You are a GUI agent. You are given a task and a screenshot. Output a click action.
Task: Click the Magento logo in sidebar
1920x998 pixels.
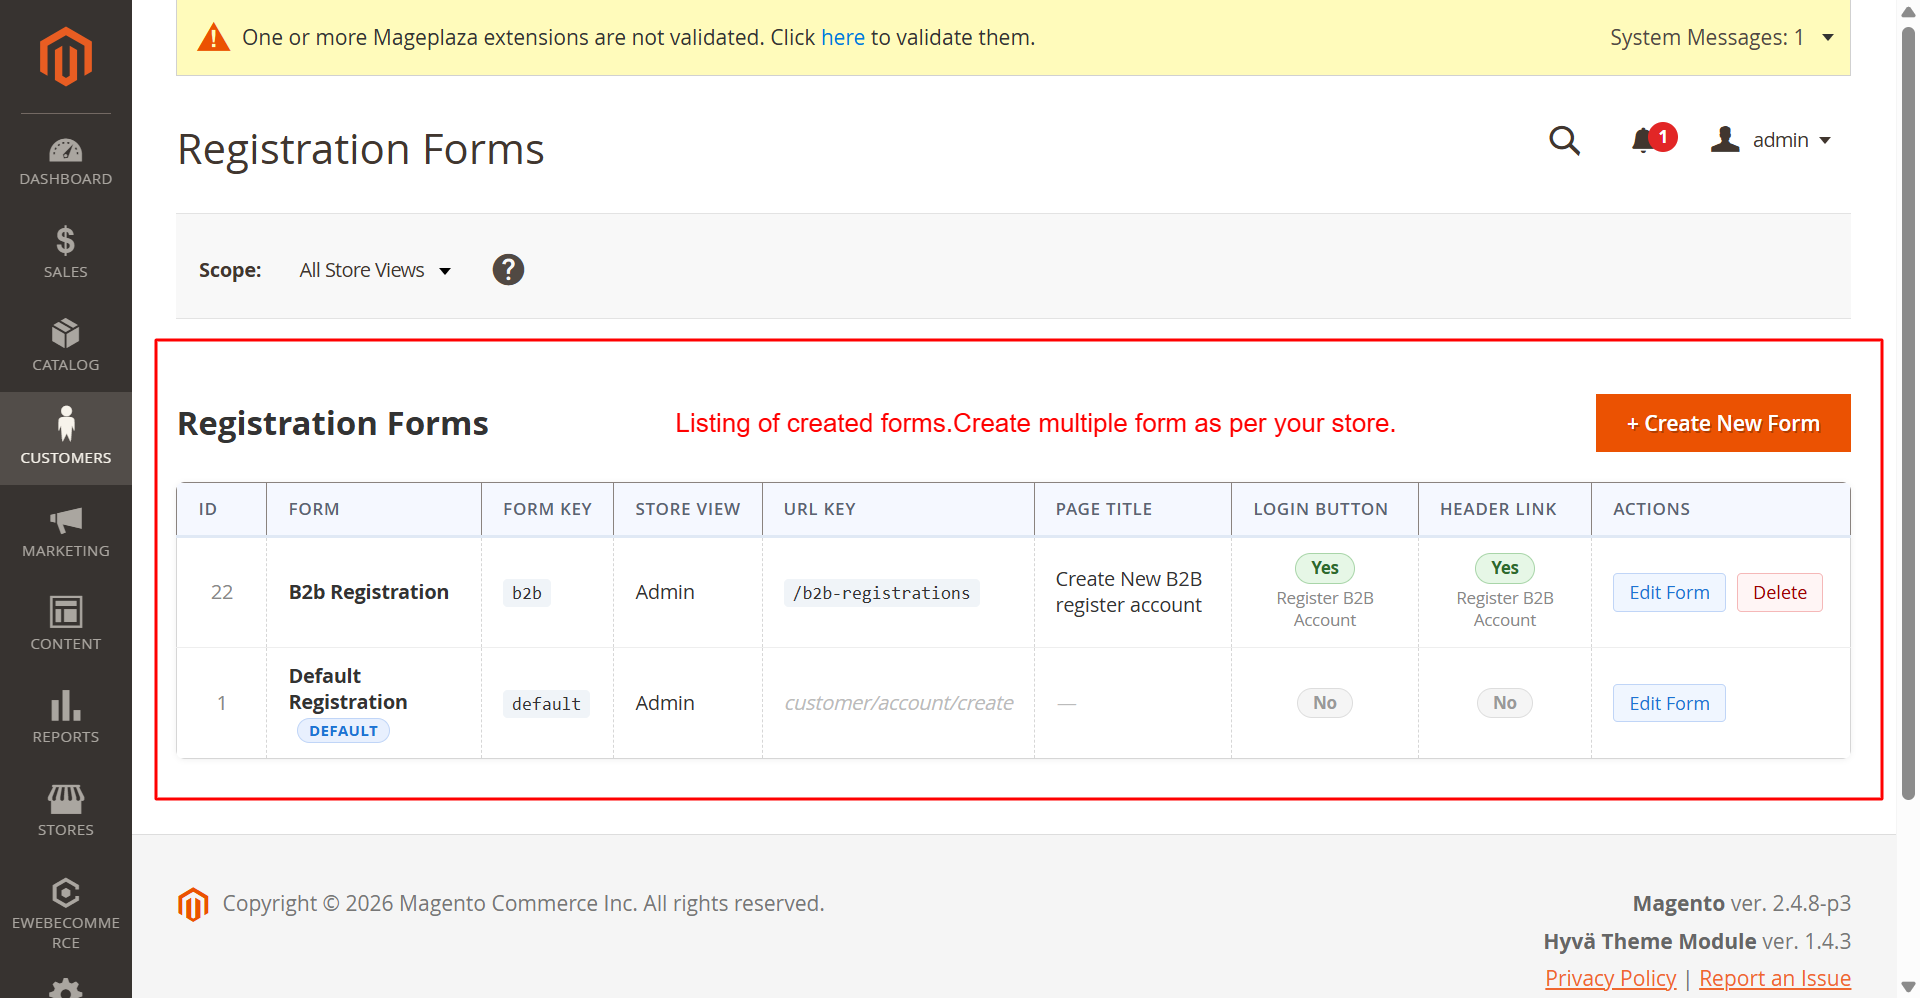pos(66,56)
